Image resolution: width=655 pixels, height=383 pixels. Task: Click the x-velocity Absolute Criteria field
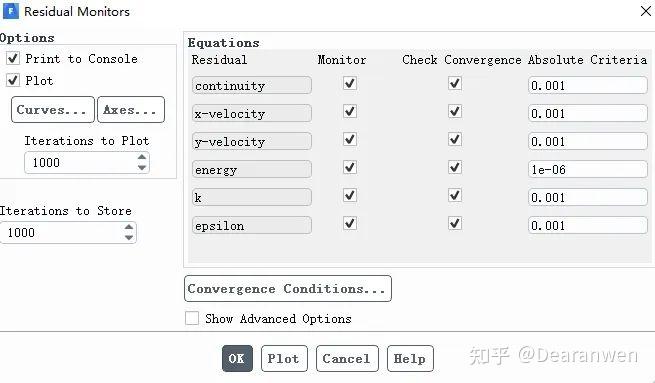click(588, 114)
